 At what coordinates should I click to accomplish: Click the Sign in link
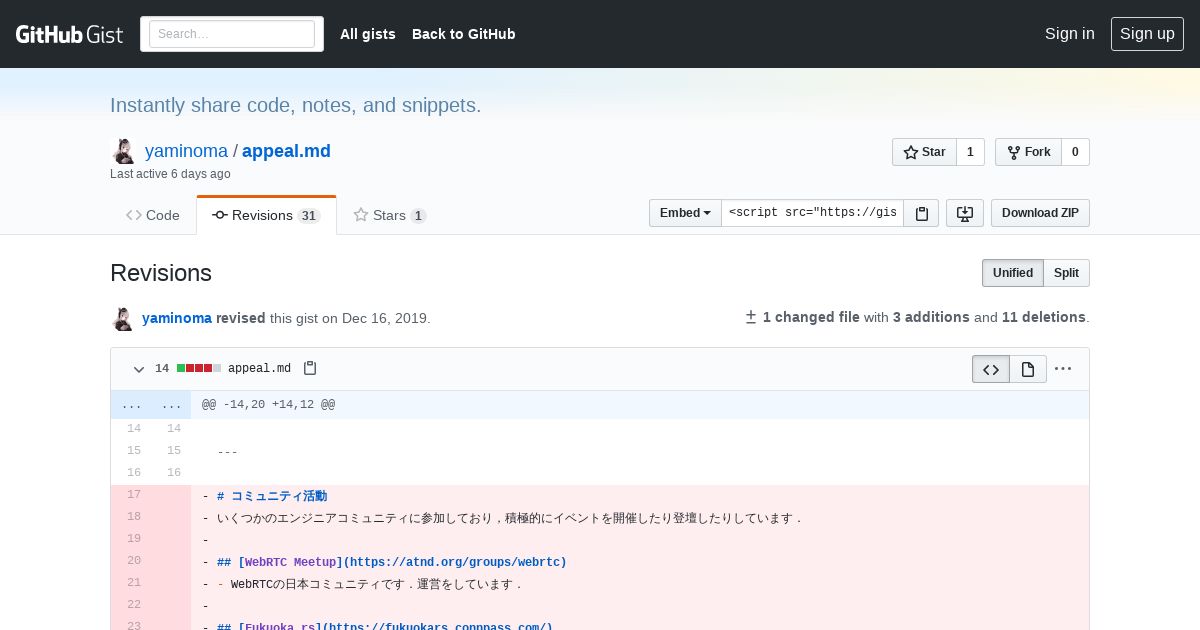[1069, 34]
